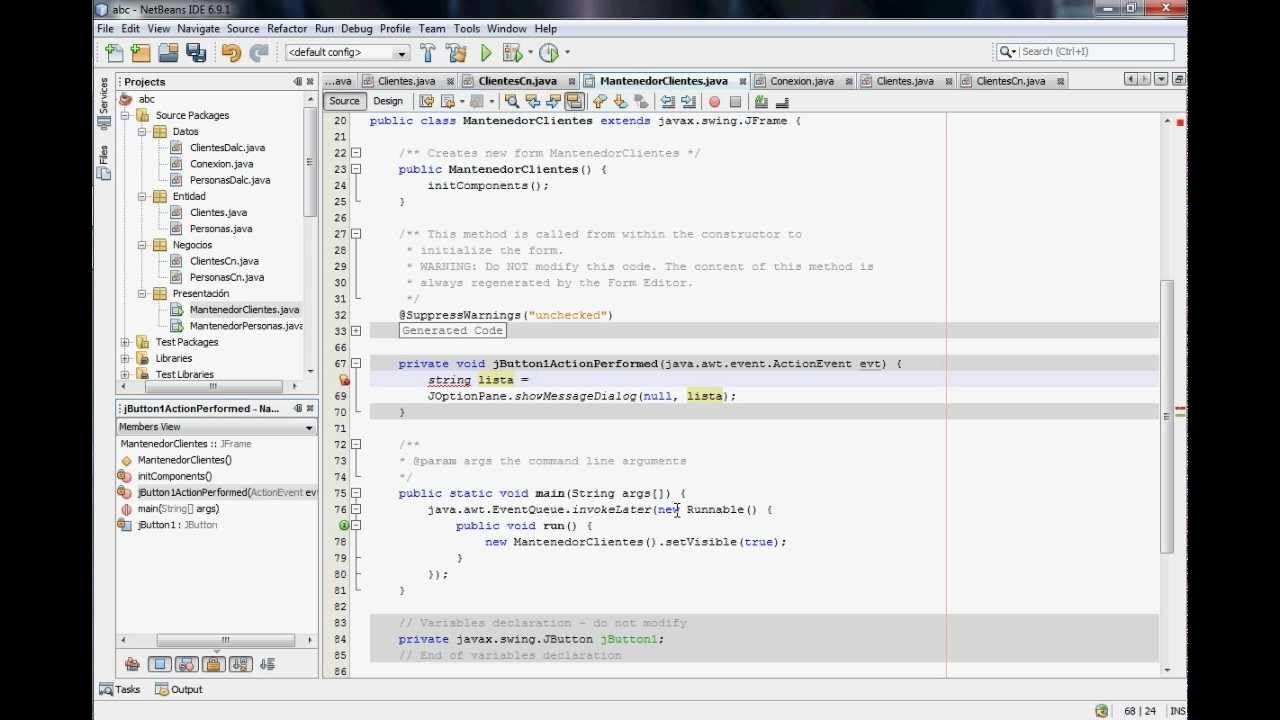Show opened documents list dropdown
Screen dimensions: 1280x720
(x=1161, y=79)
